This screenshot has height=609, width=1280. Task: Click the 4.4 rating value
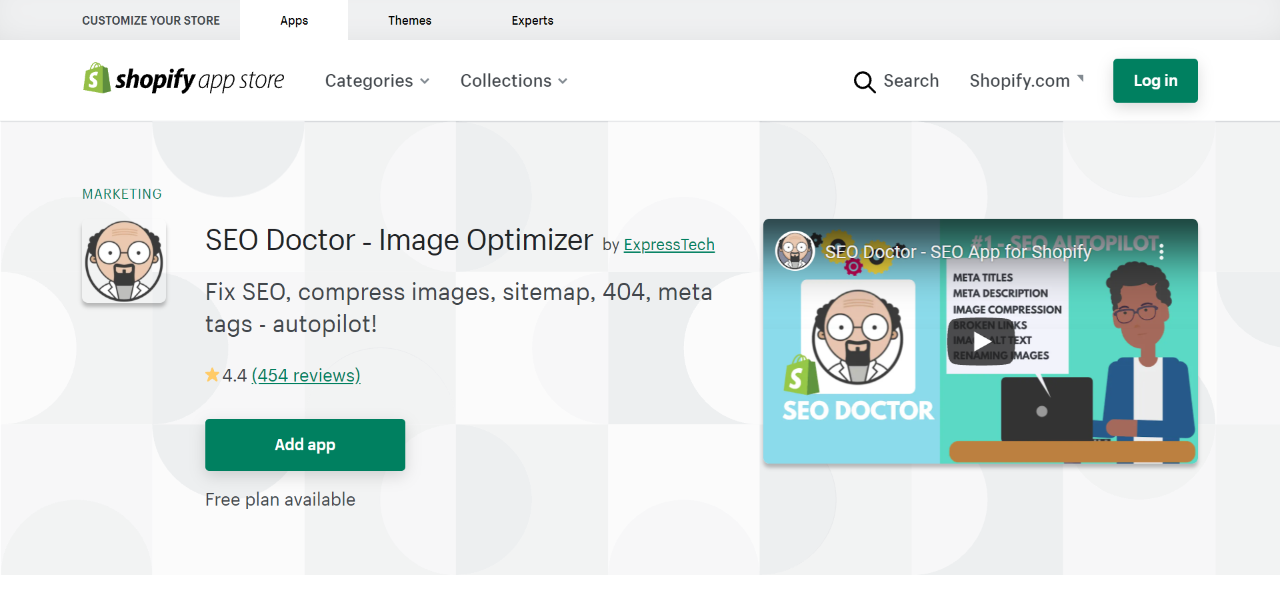pyautogui.click(x=234, y=375)
